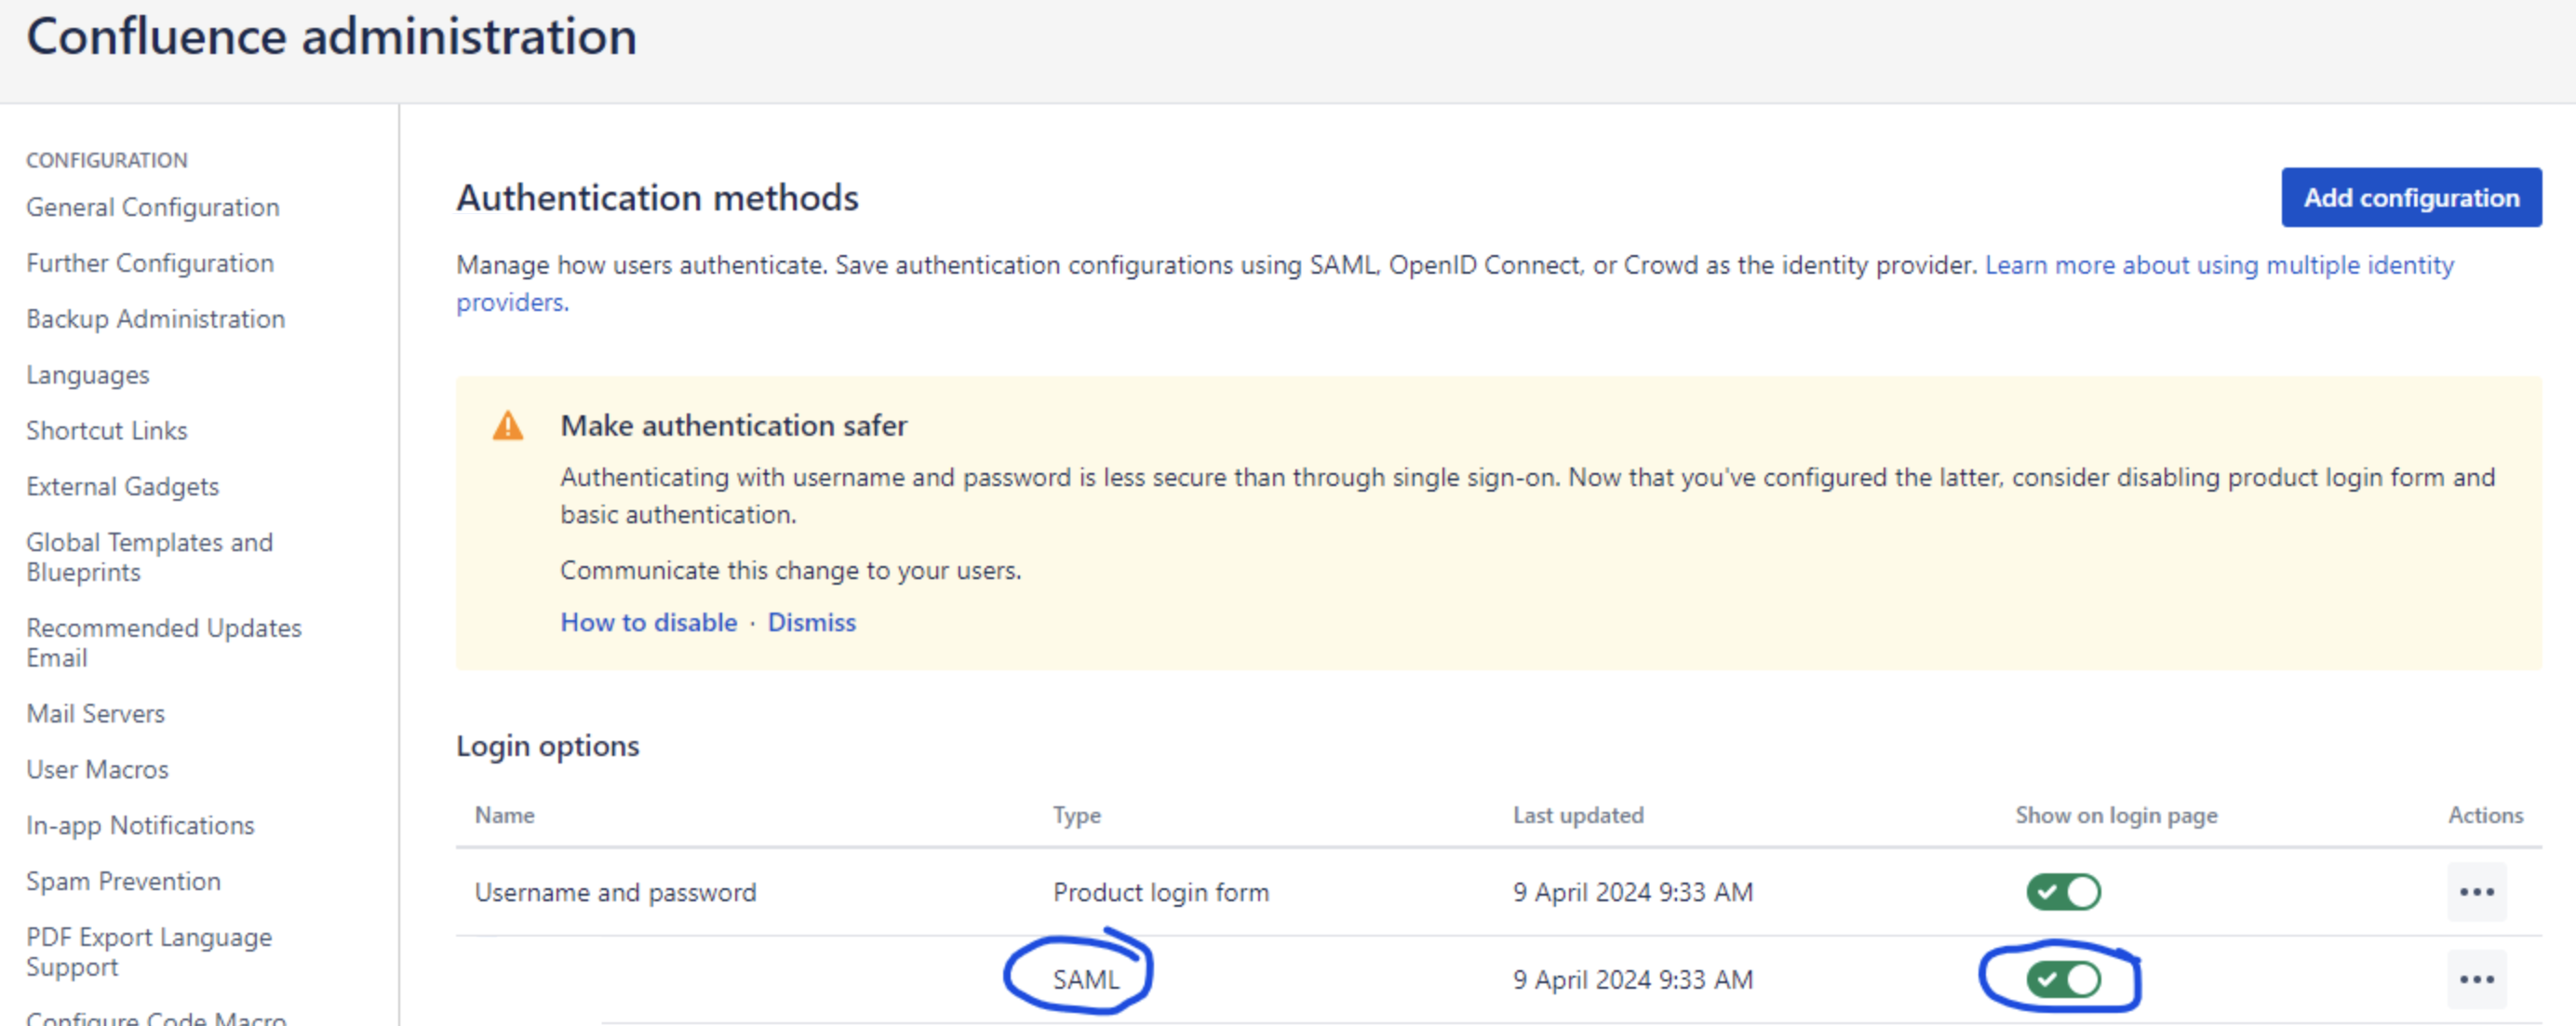Open actions menu for Username and password

coord(2476,891)
